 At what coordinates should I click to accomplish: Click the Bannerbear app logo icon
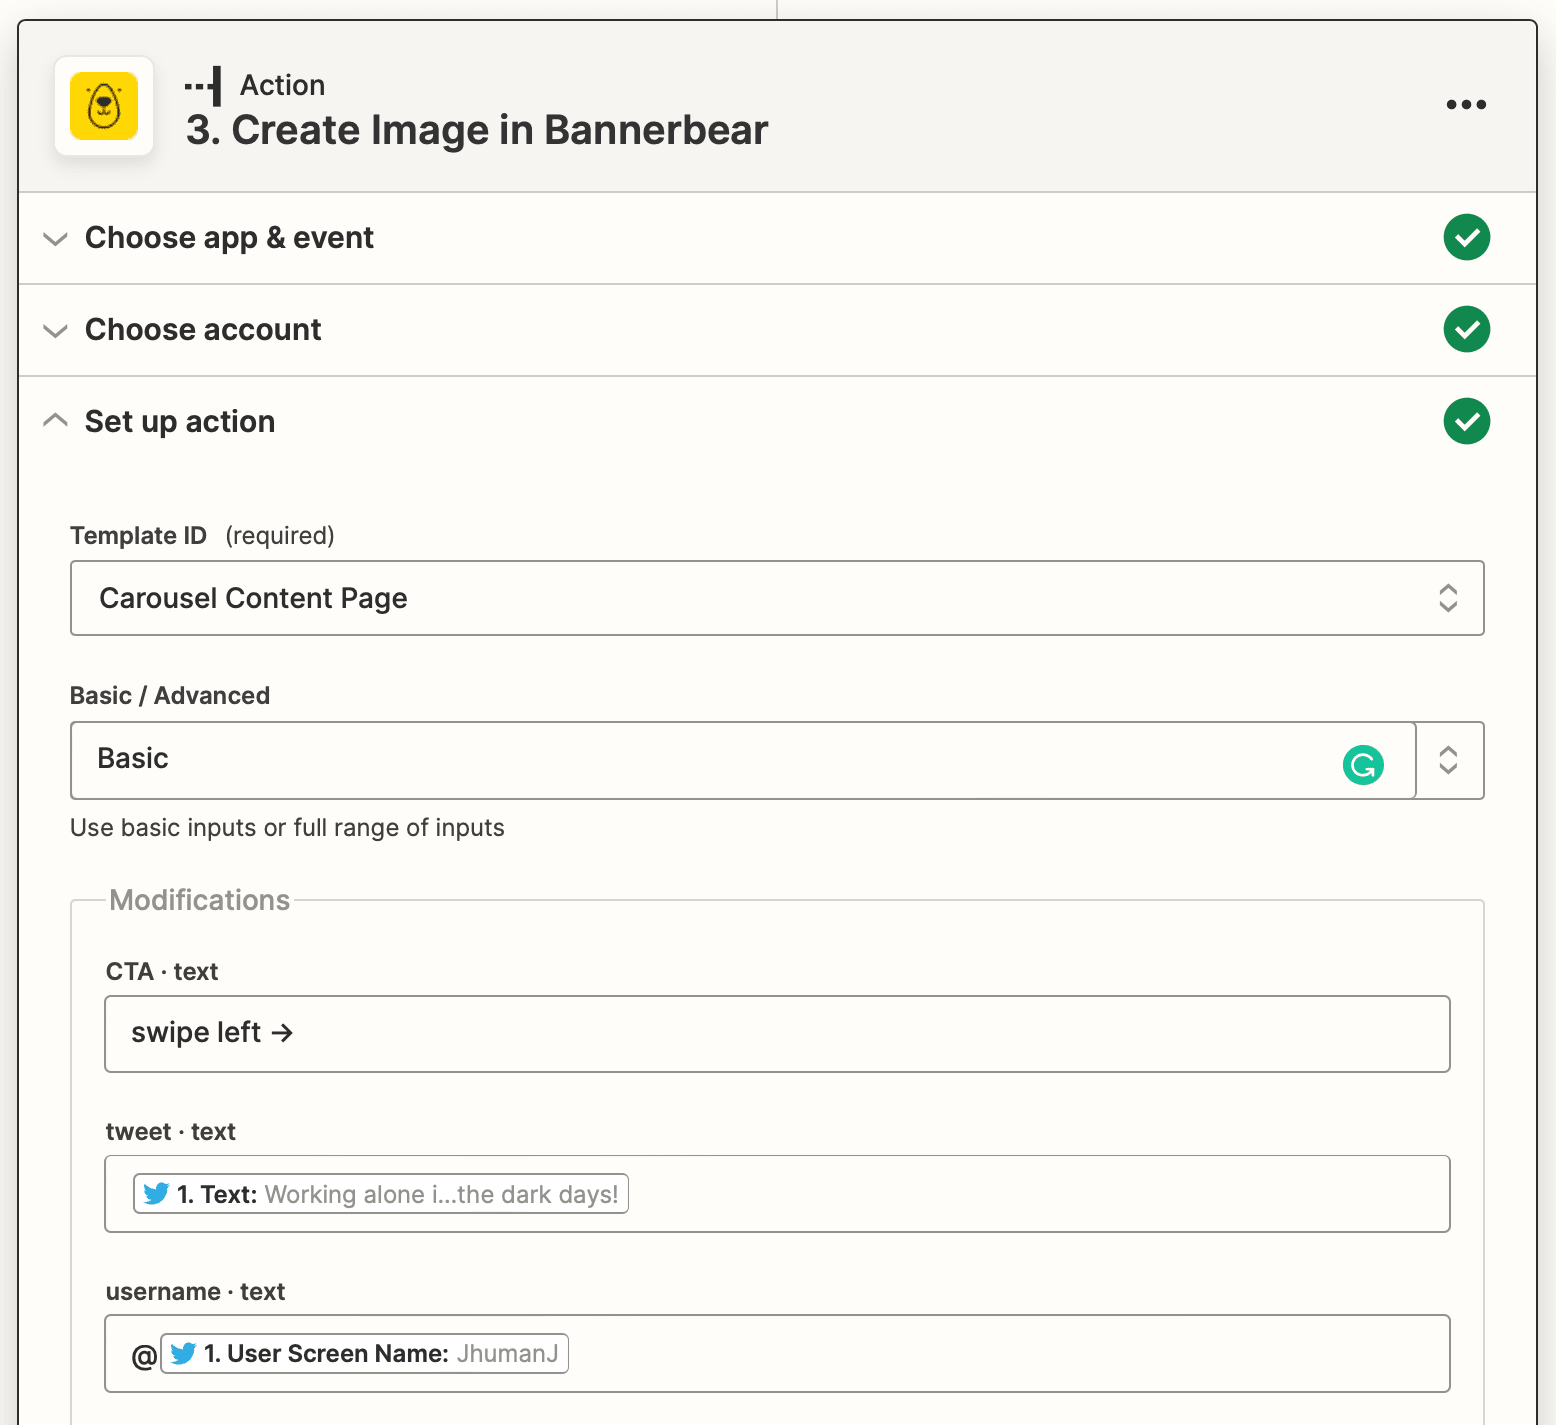tap(104, 106)
